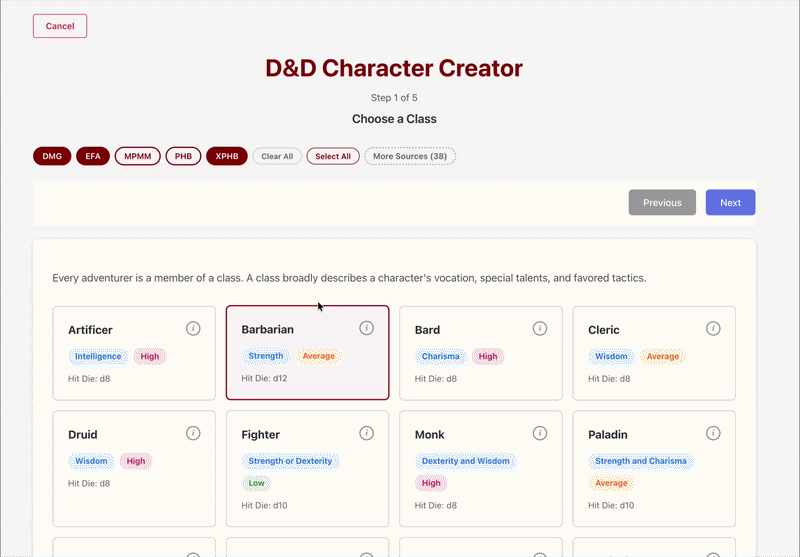Expand More Sources (38)

410,156
